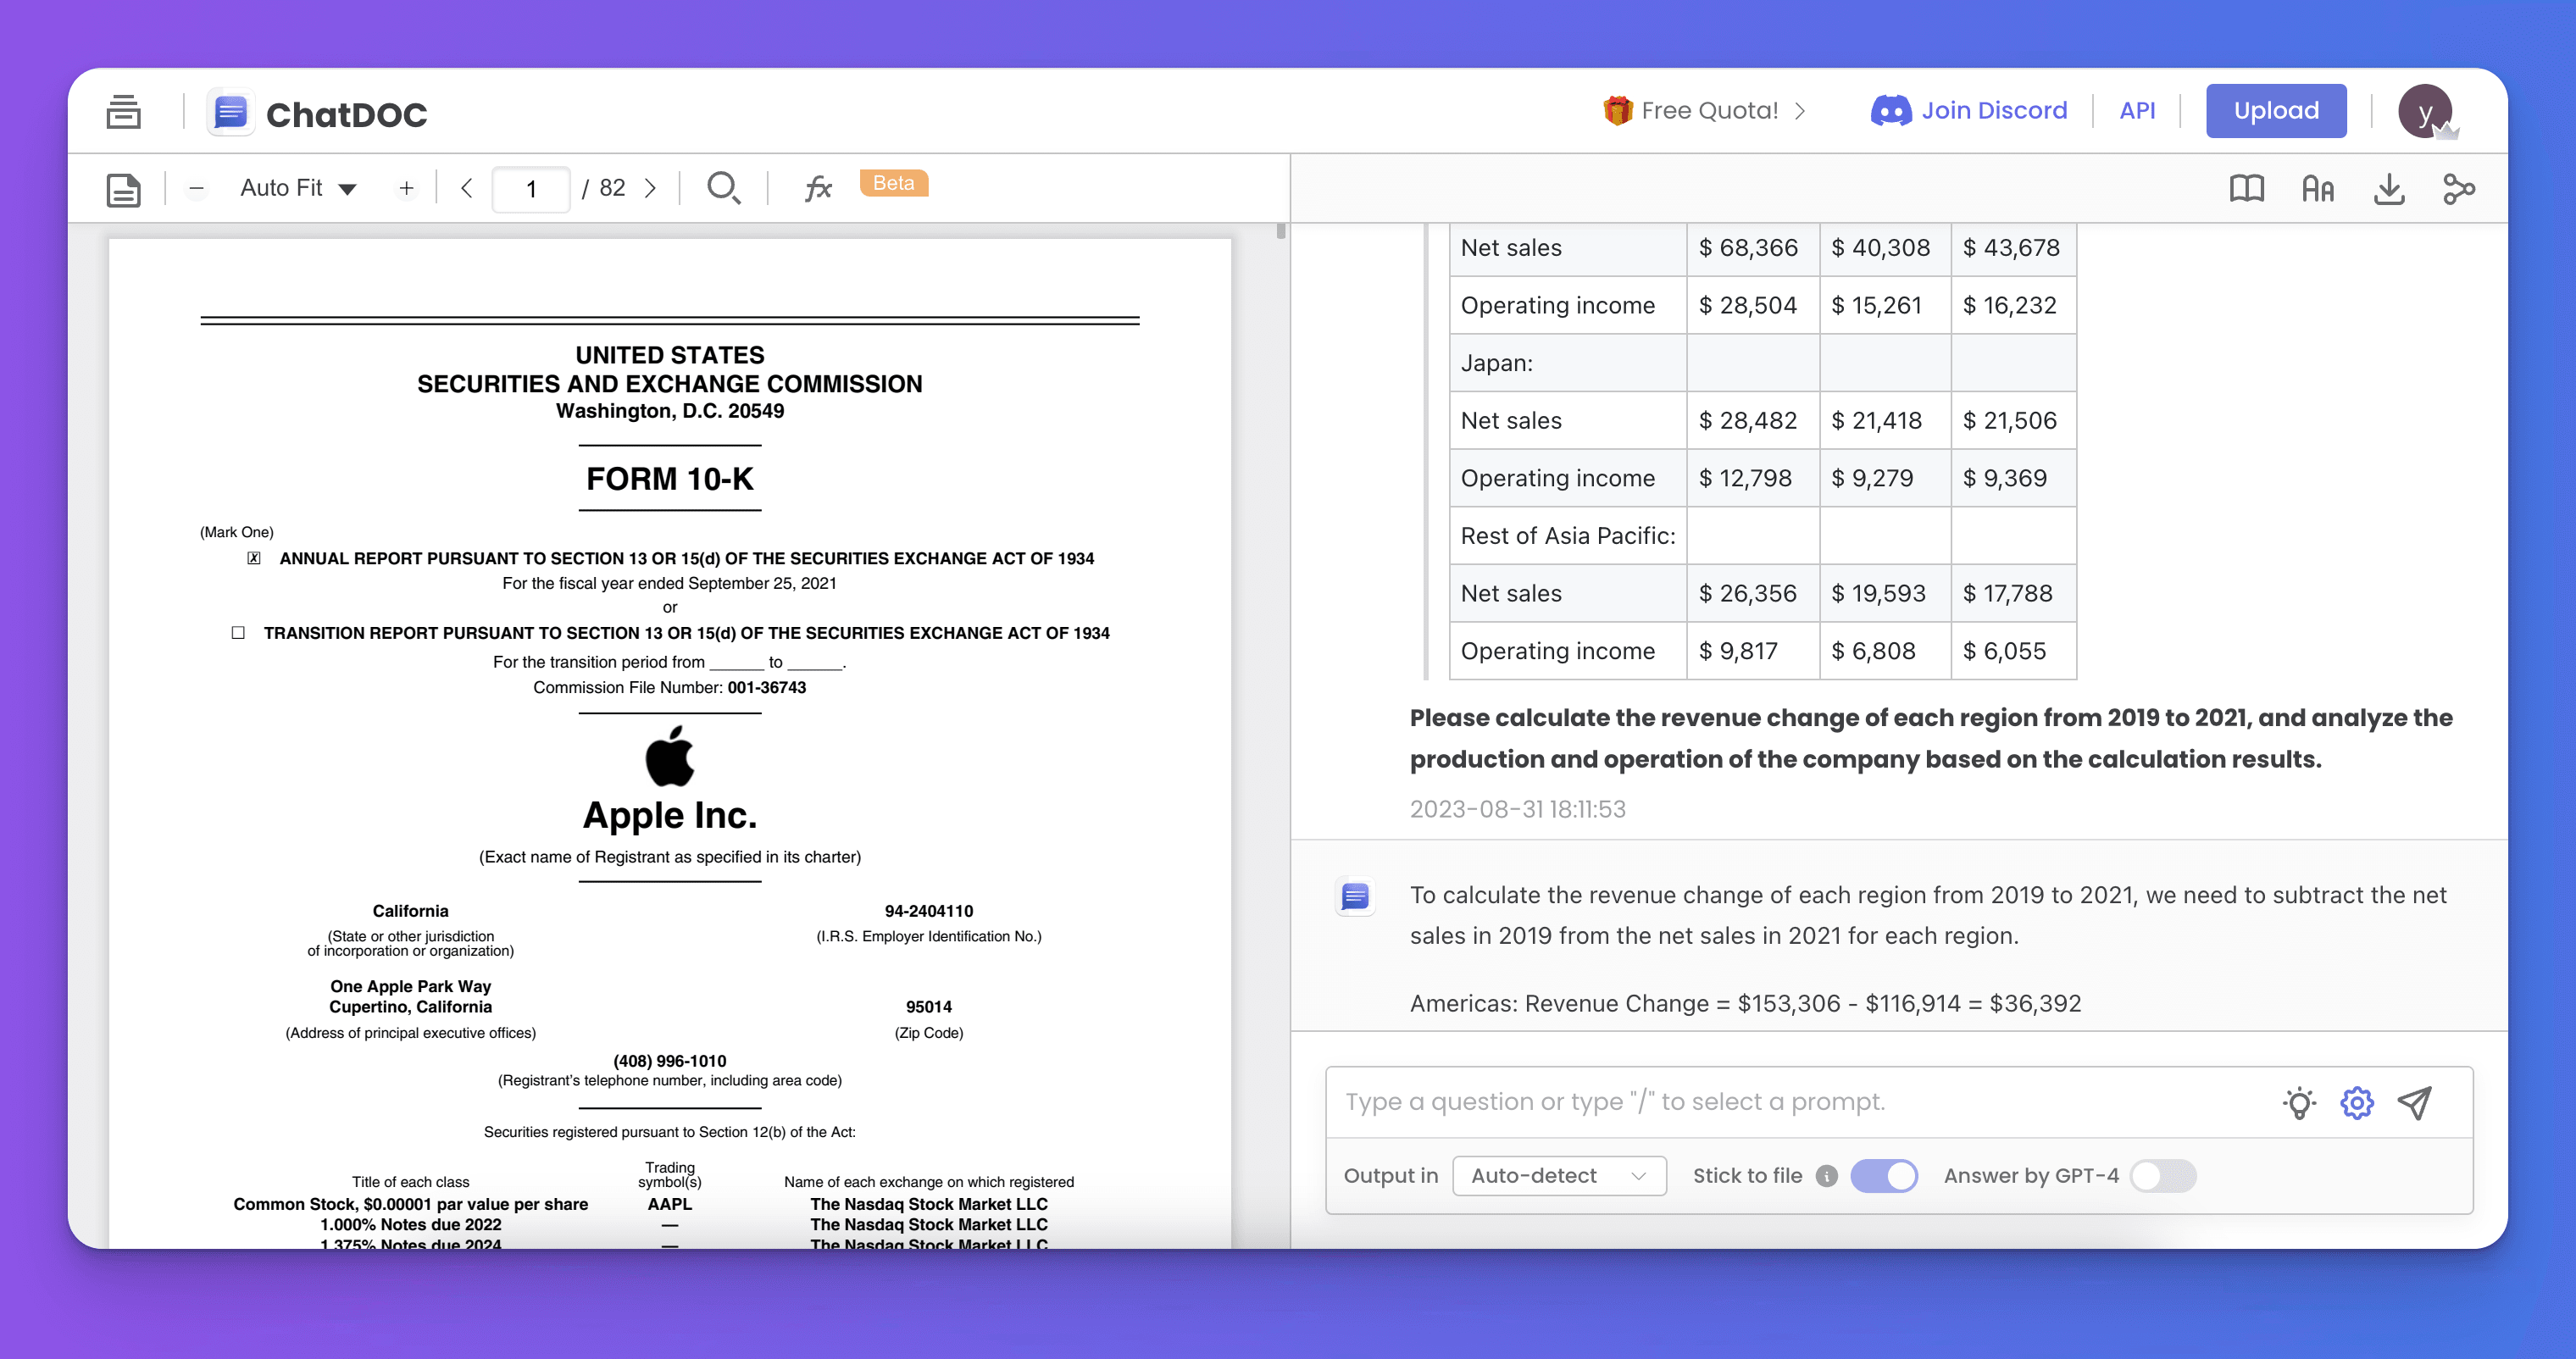Open the Auto Fit zoom dropdown
2576x1359 pixels.
click(298, 188)
